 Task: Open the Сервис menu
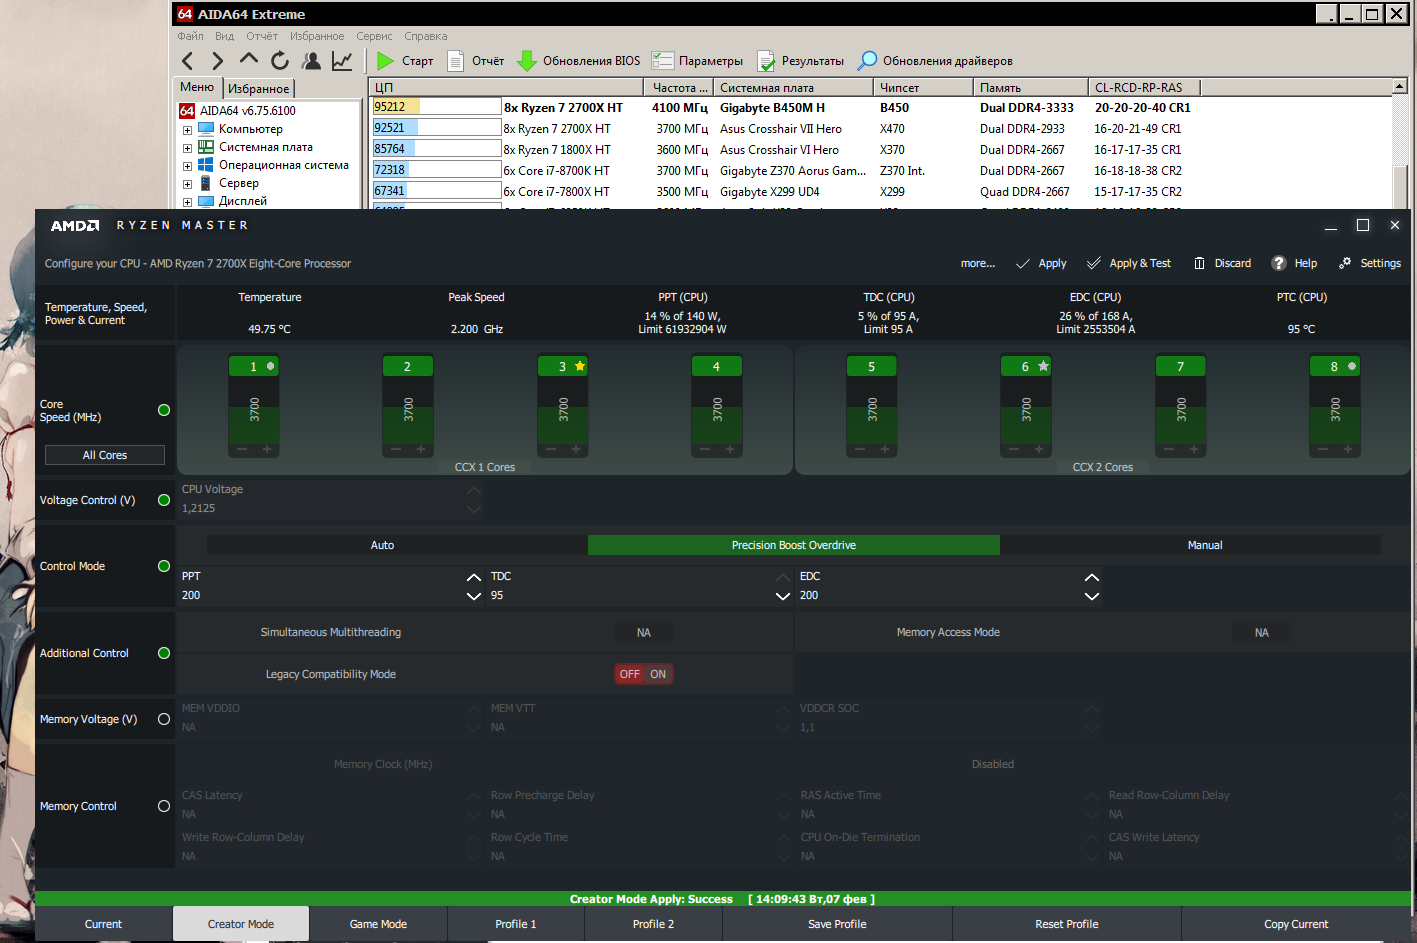point(374,36)
